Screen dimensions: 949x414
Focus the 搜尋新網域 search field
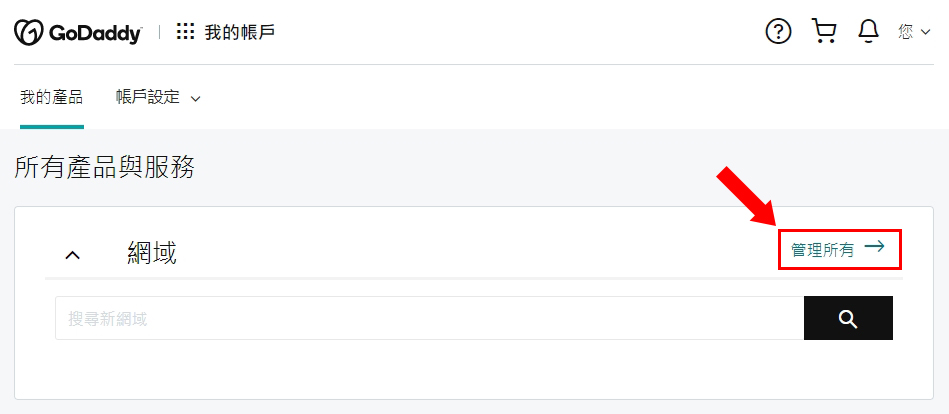coord(429,318)
